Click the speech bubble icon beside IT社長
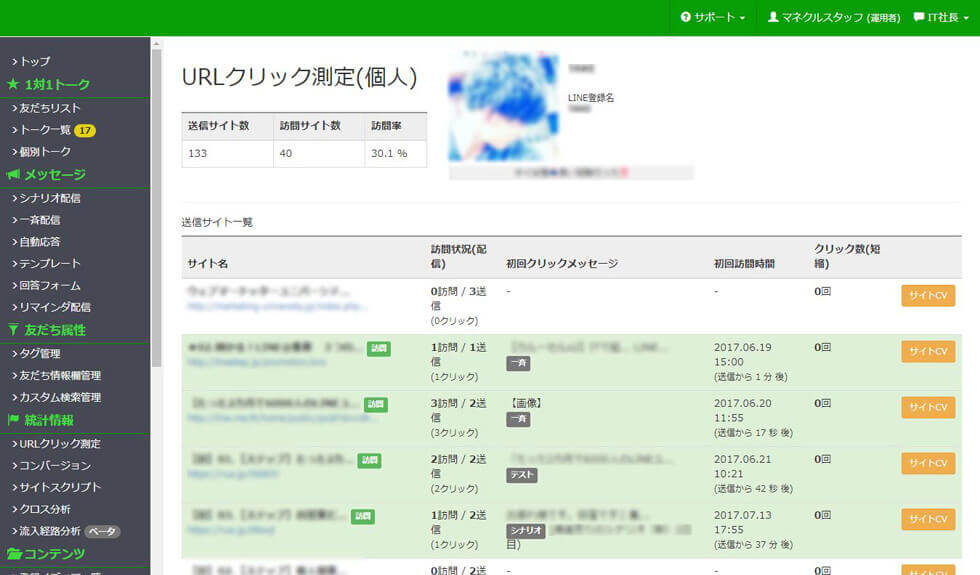Screen dimensions: 980x575 pos(919,18)
